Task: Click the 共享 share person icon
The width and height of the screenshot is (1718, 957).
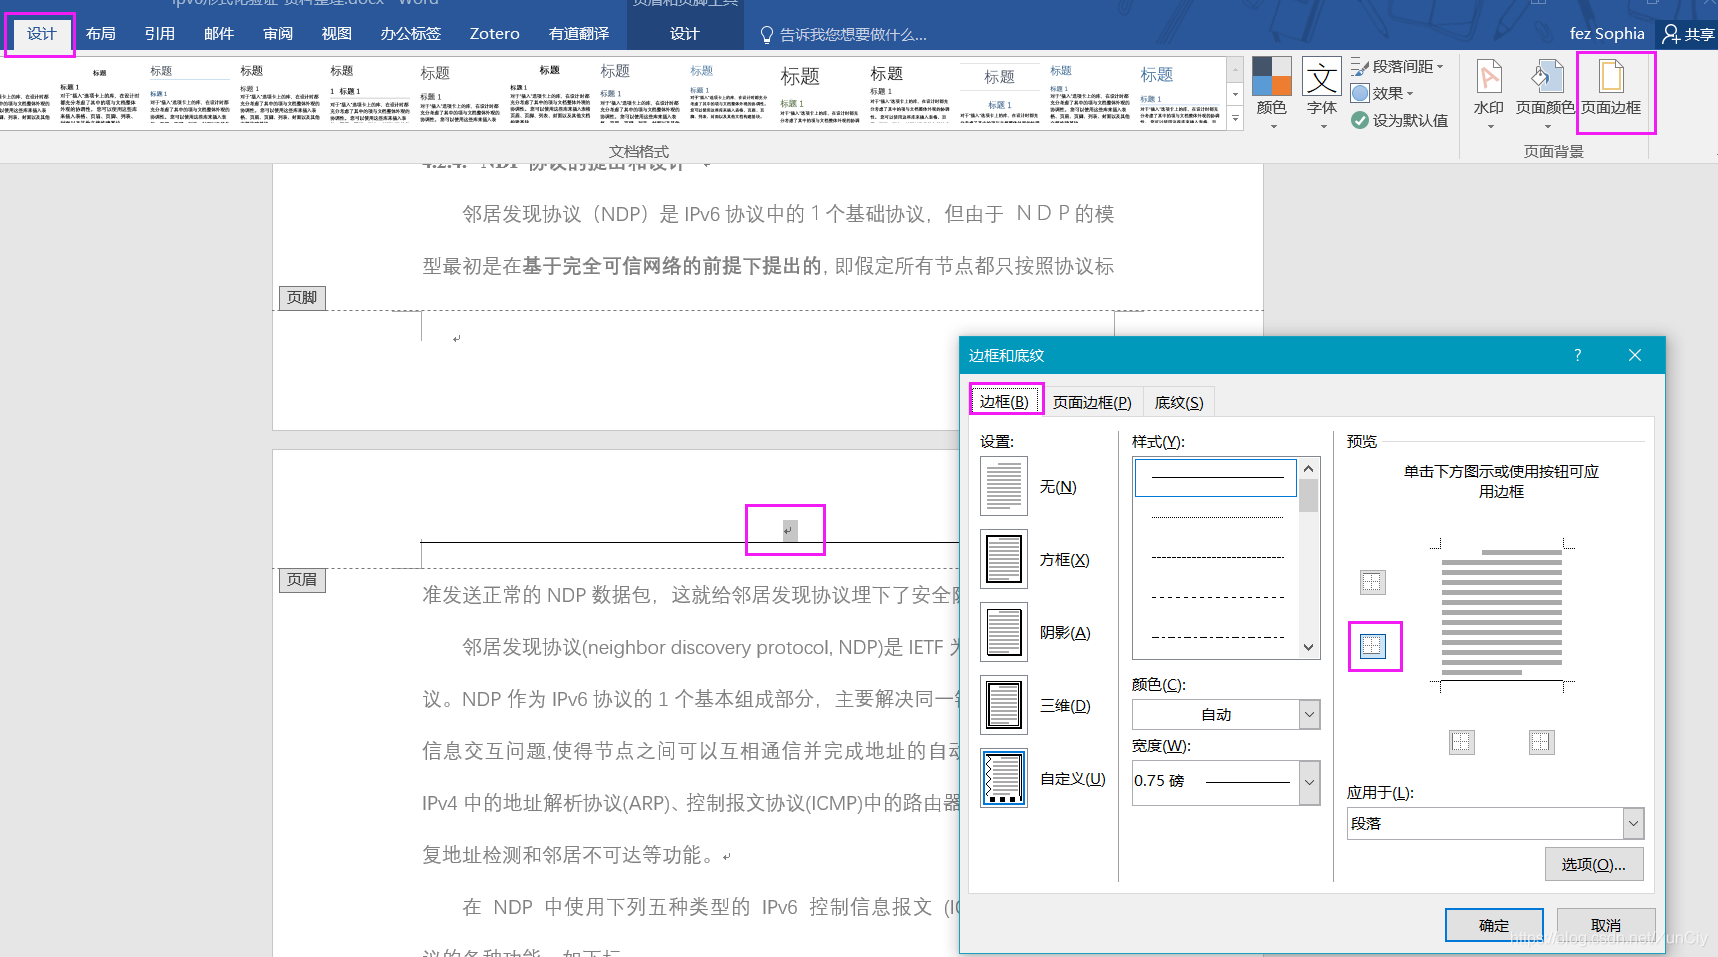Action: [x=1670, y=34]
